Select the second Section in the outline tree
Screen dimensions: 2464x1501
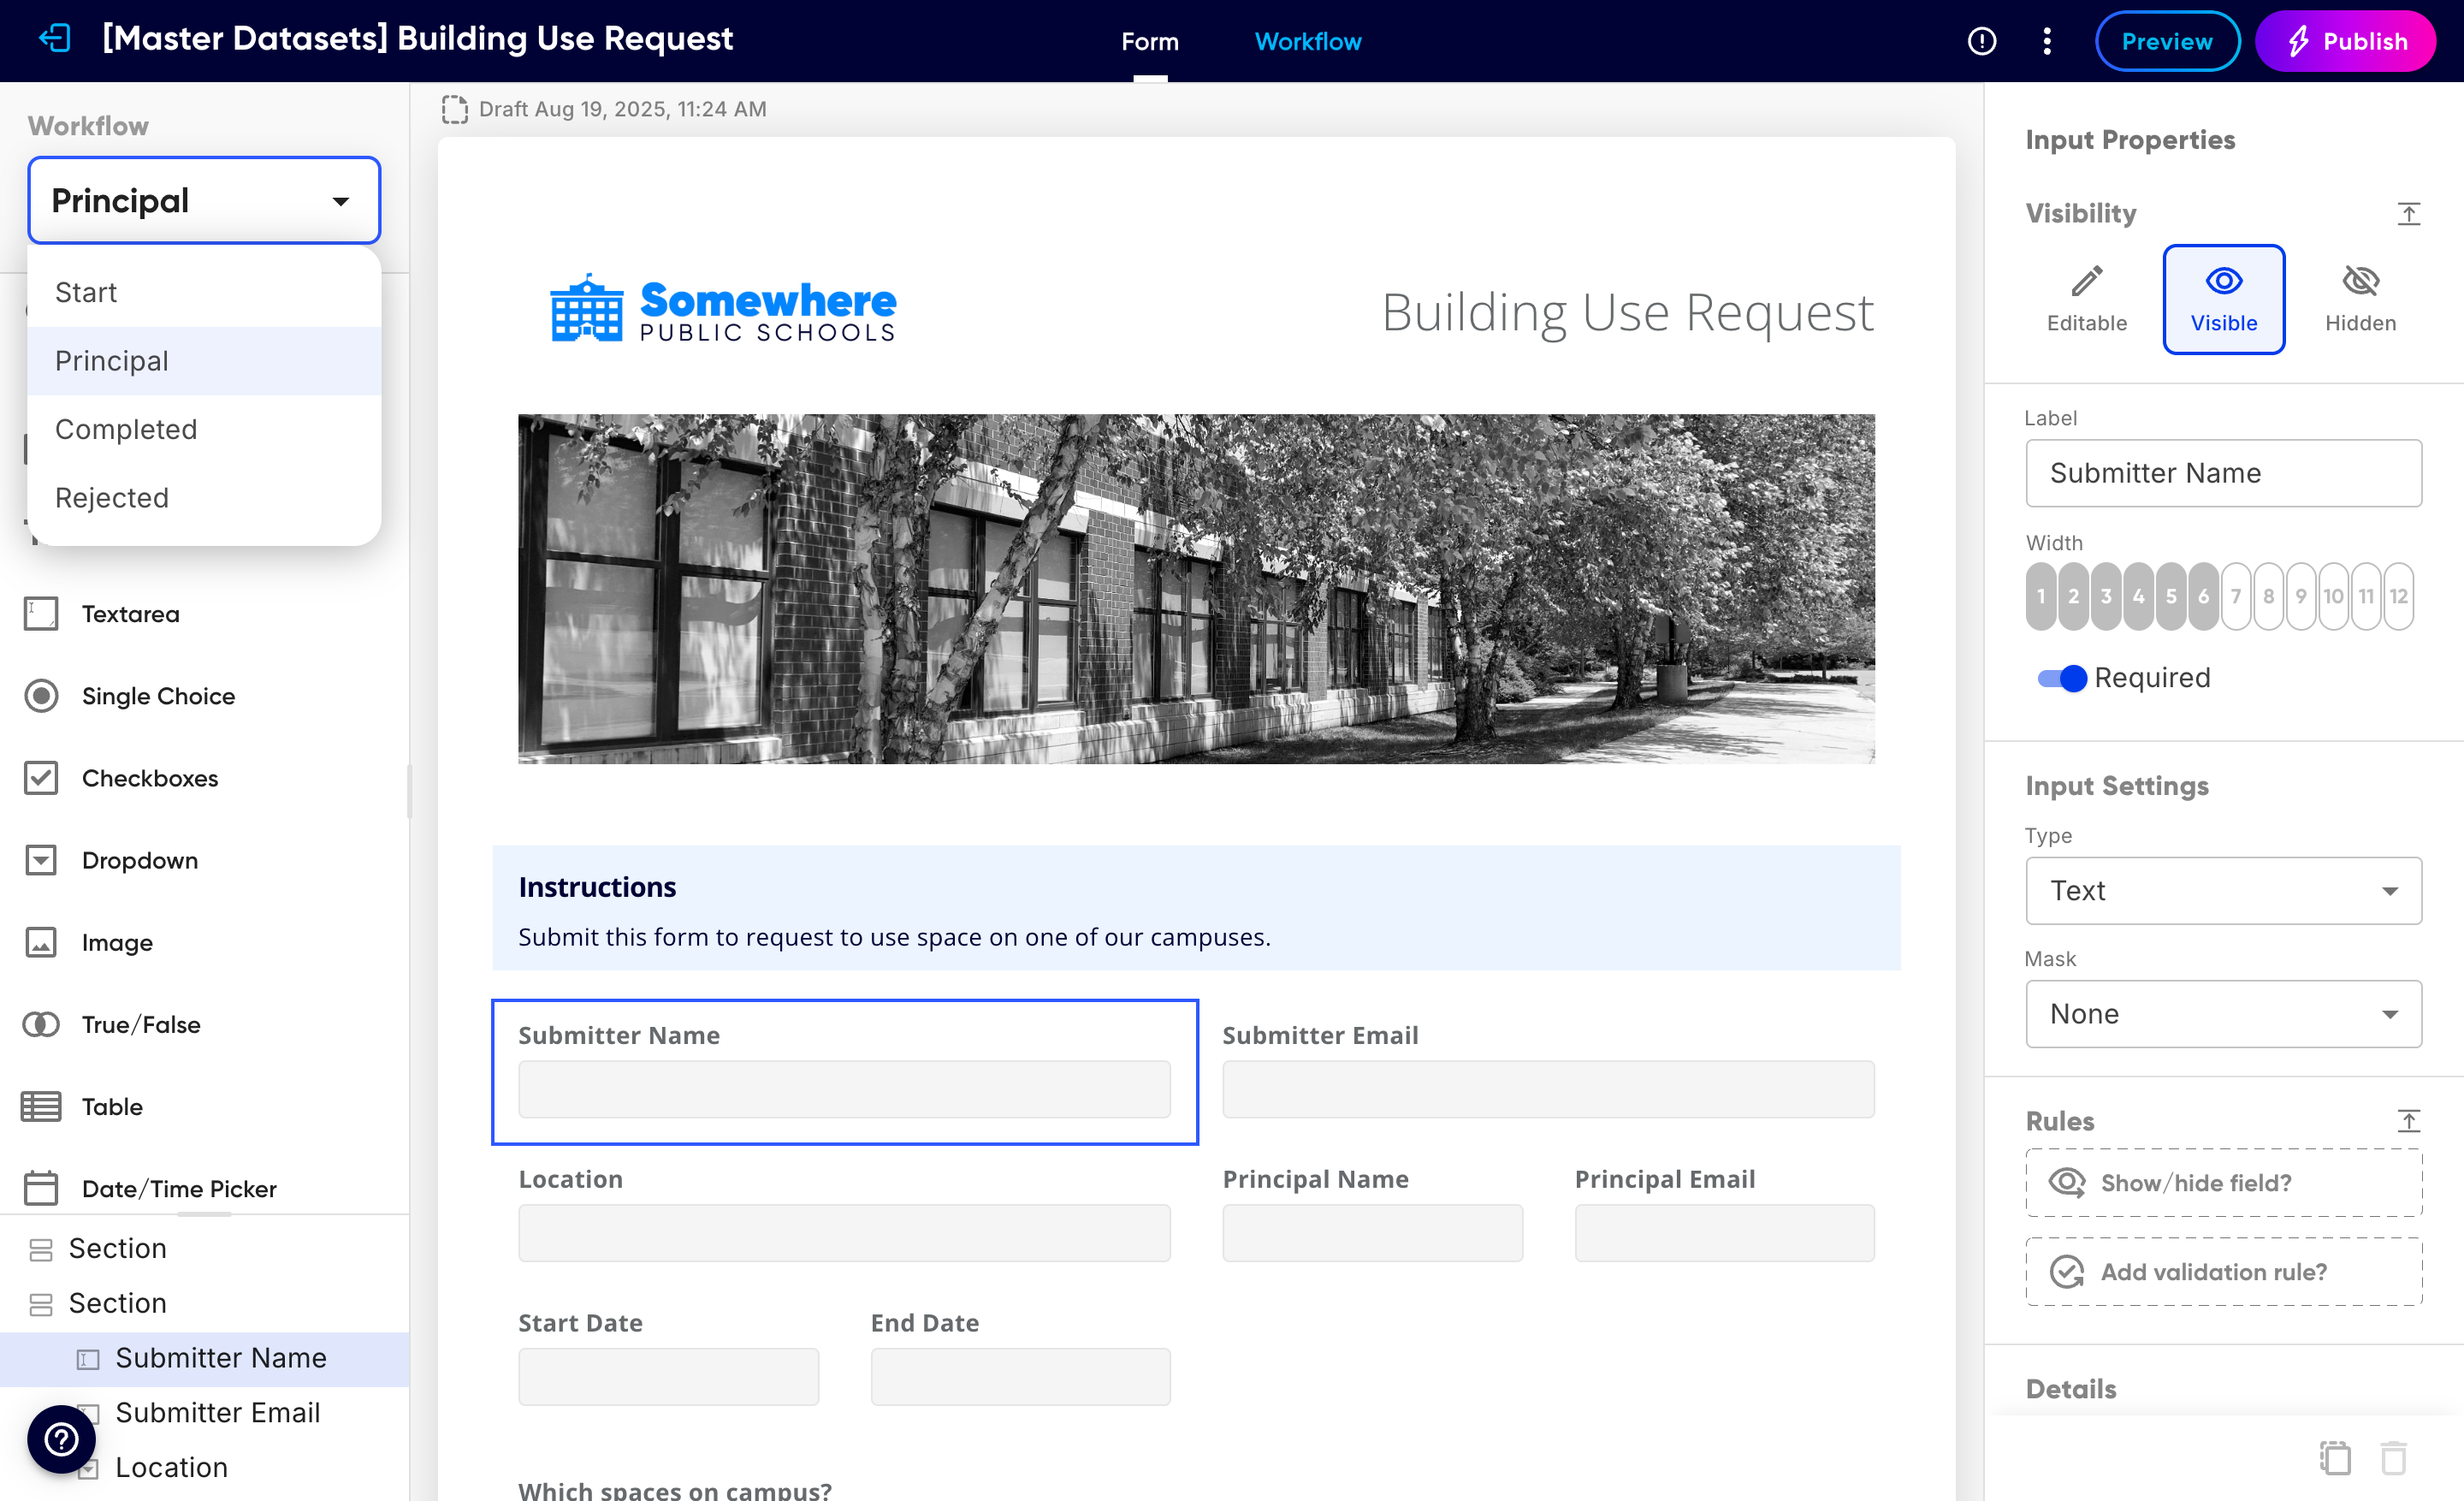204,1303
